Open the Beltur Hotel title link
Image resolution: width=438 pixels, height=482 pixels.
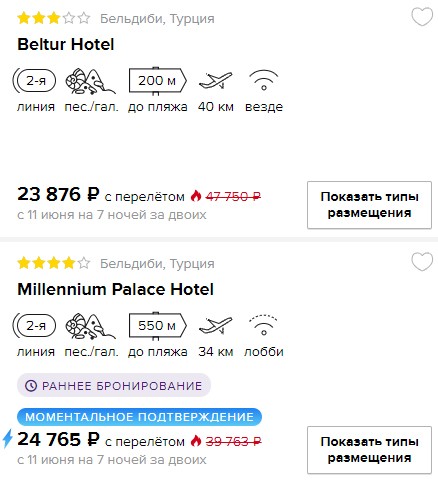pyautogui.click(x=66, y=44)
